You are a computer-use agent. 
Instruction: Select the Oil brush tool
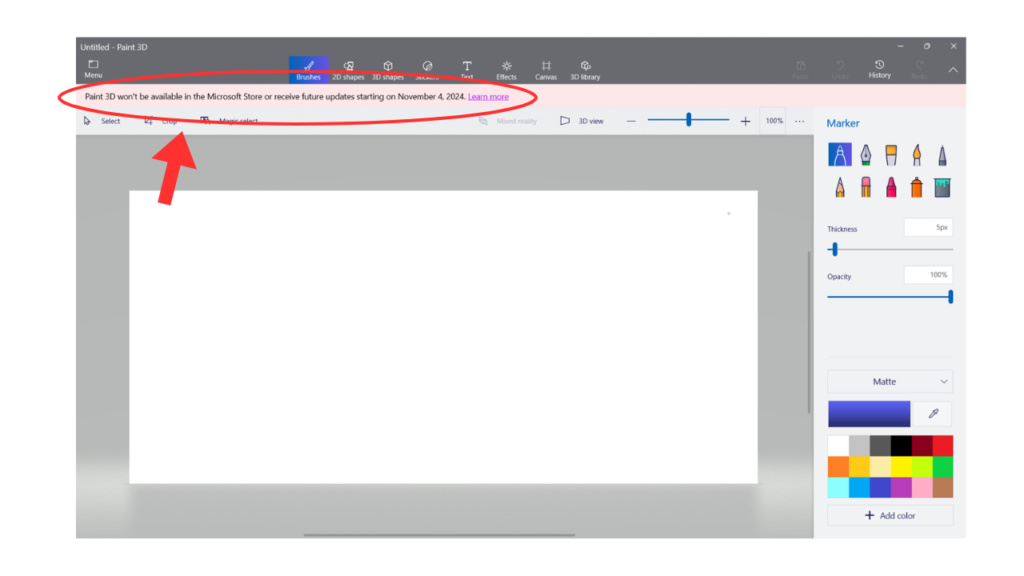(x=891, y=155)
